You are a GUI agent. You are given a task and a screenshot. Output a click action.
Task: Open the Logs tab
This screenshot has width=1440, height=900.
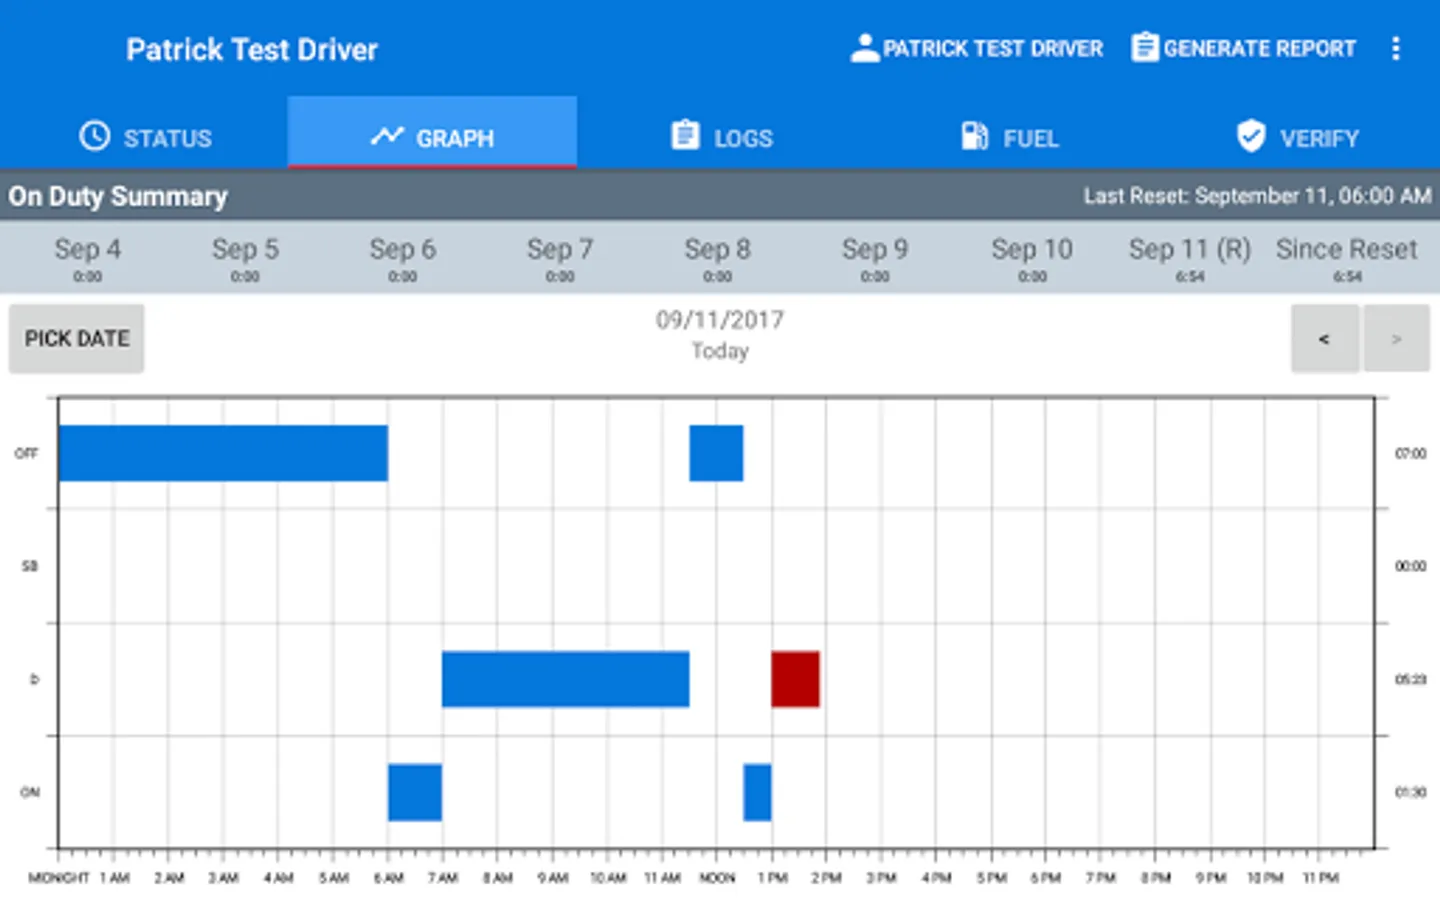pyautogui.click(x=721, y=137)
